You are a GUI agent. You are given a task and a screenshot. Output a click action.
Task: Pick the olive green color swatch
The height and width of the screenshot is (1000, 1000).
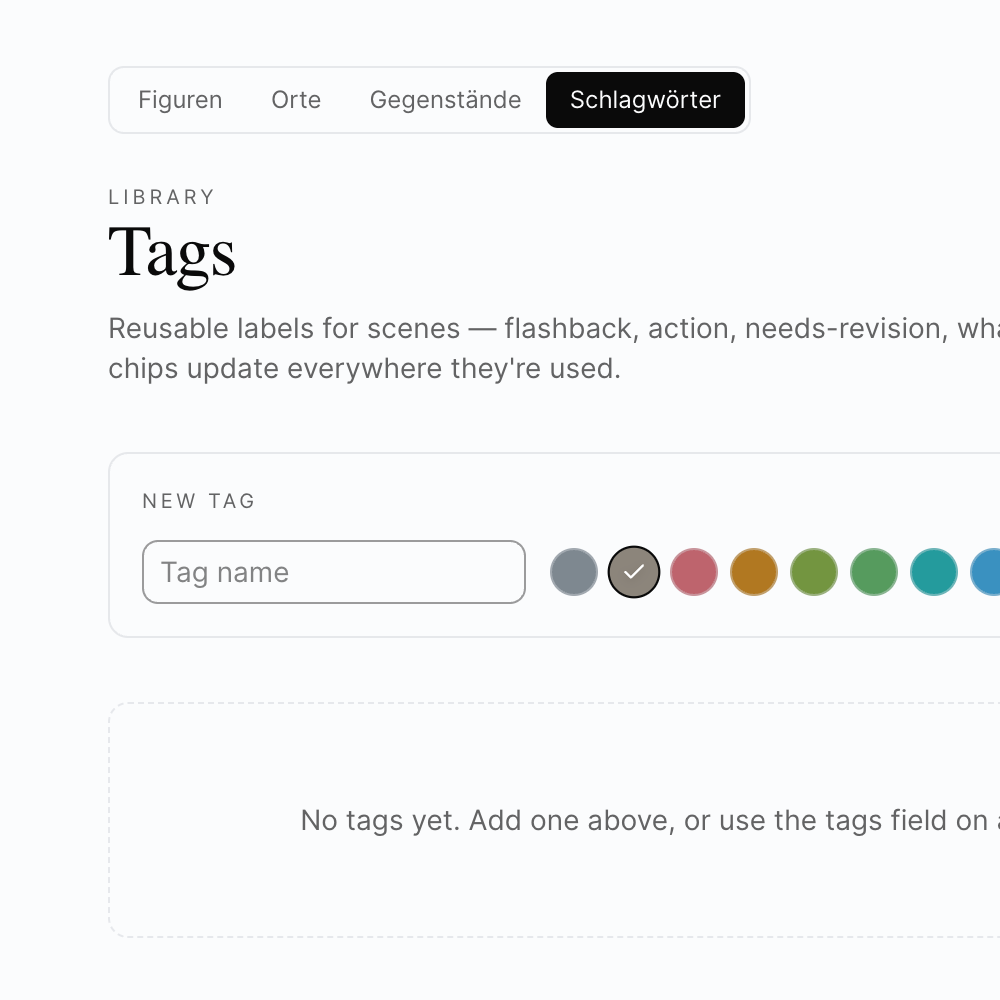tap(814, 572)
